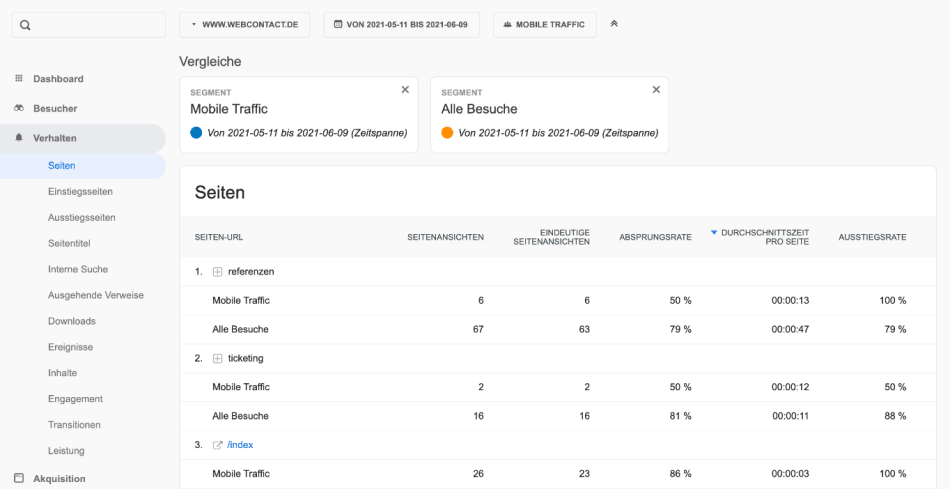Open Transitionen report
This screenshot has width=950, height=489.
point(74,425)
